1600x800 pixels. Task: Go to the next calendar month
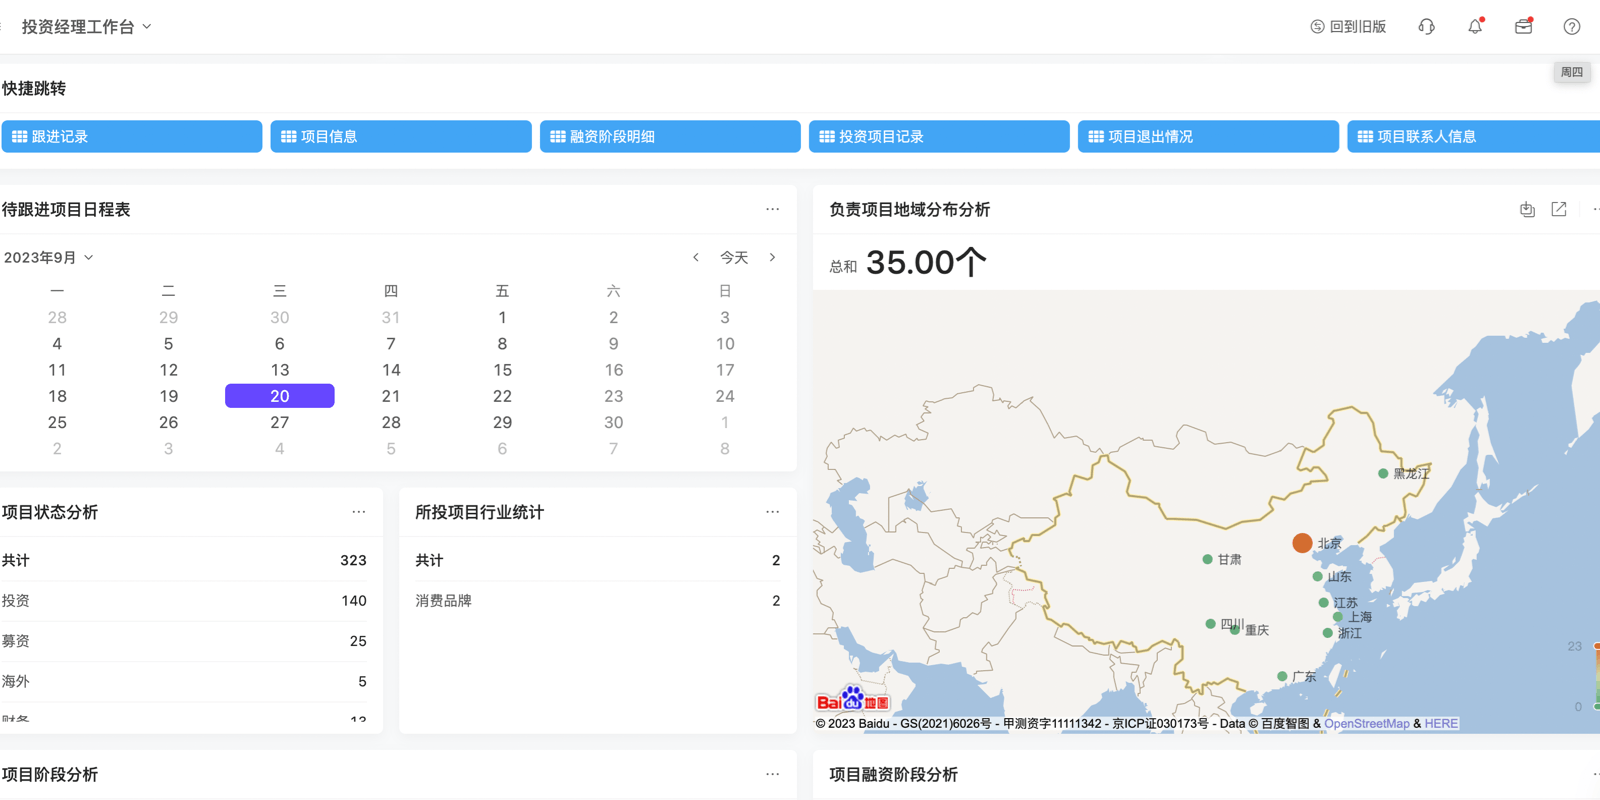click(x=772, y=258)
